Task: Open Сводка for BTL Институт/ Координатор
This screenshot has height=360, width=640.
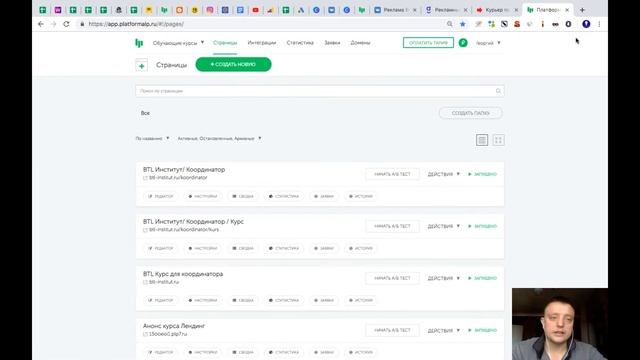Action: (x=243, y=196)
